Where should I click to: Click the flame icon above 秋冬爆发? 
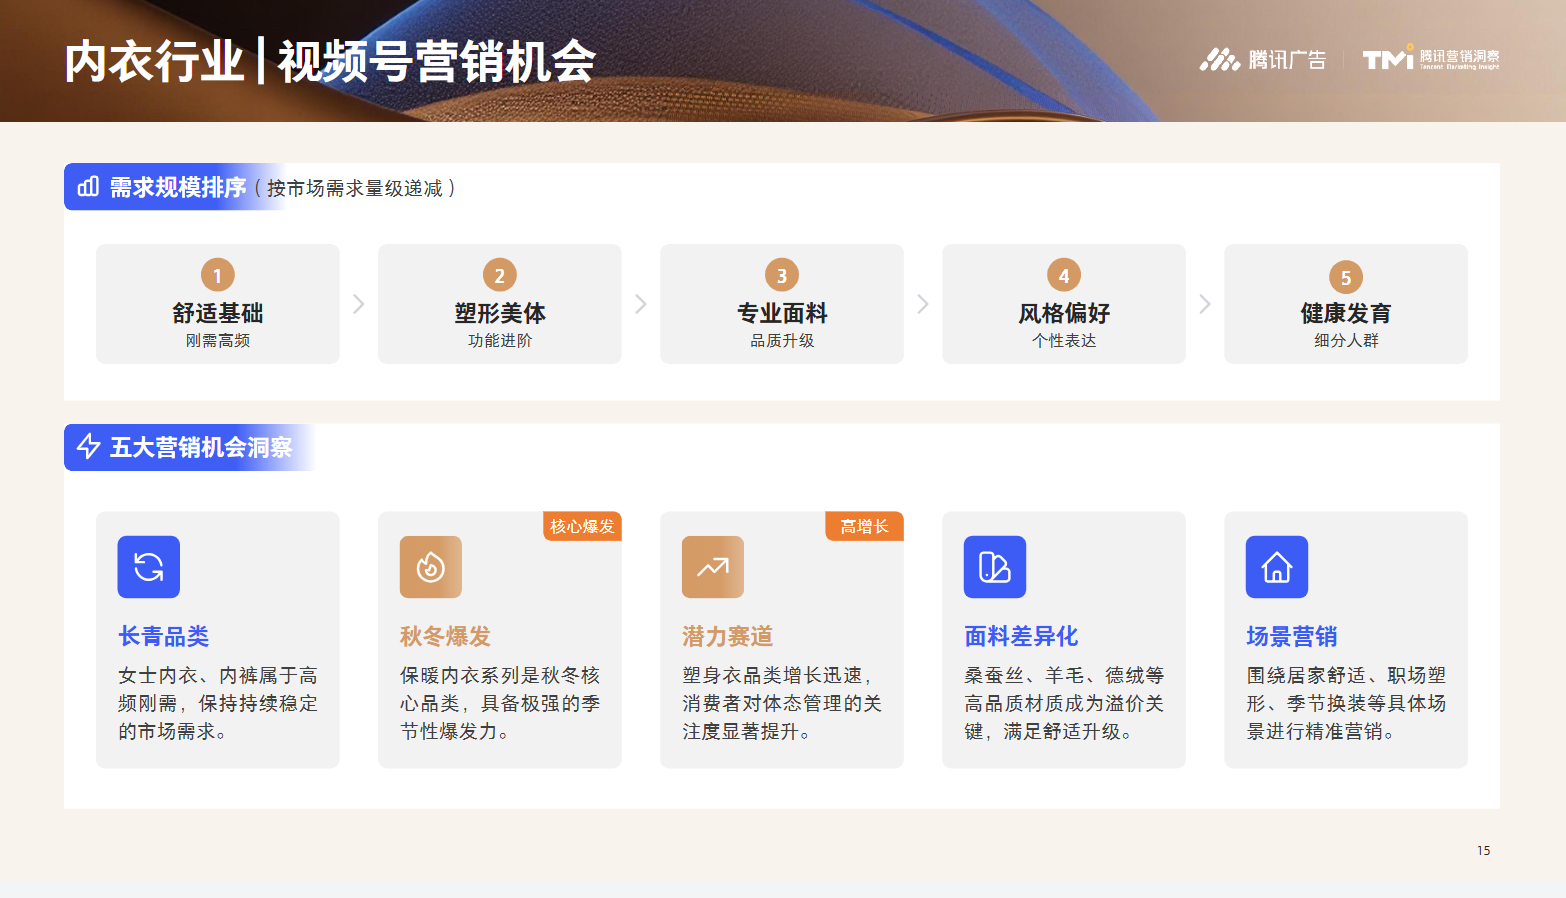tap(431, 567)
